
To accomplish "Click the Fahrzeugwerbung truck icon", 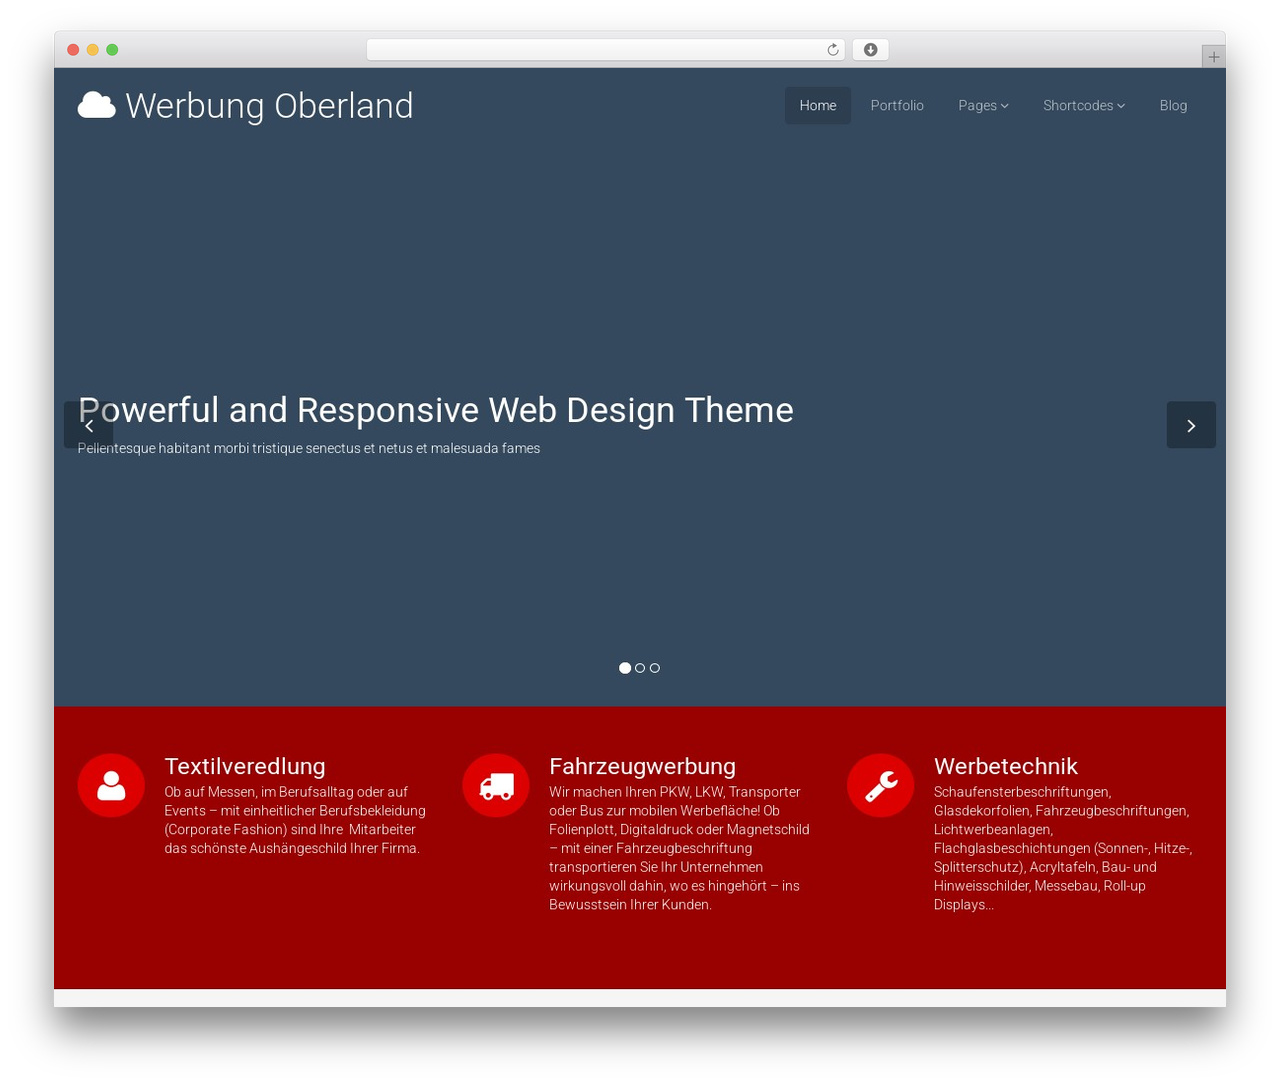I will pos(496,785).
